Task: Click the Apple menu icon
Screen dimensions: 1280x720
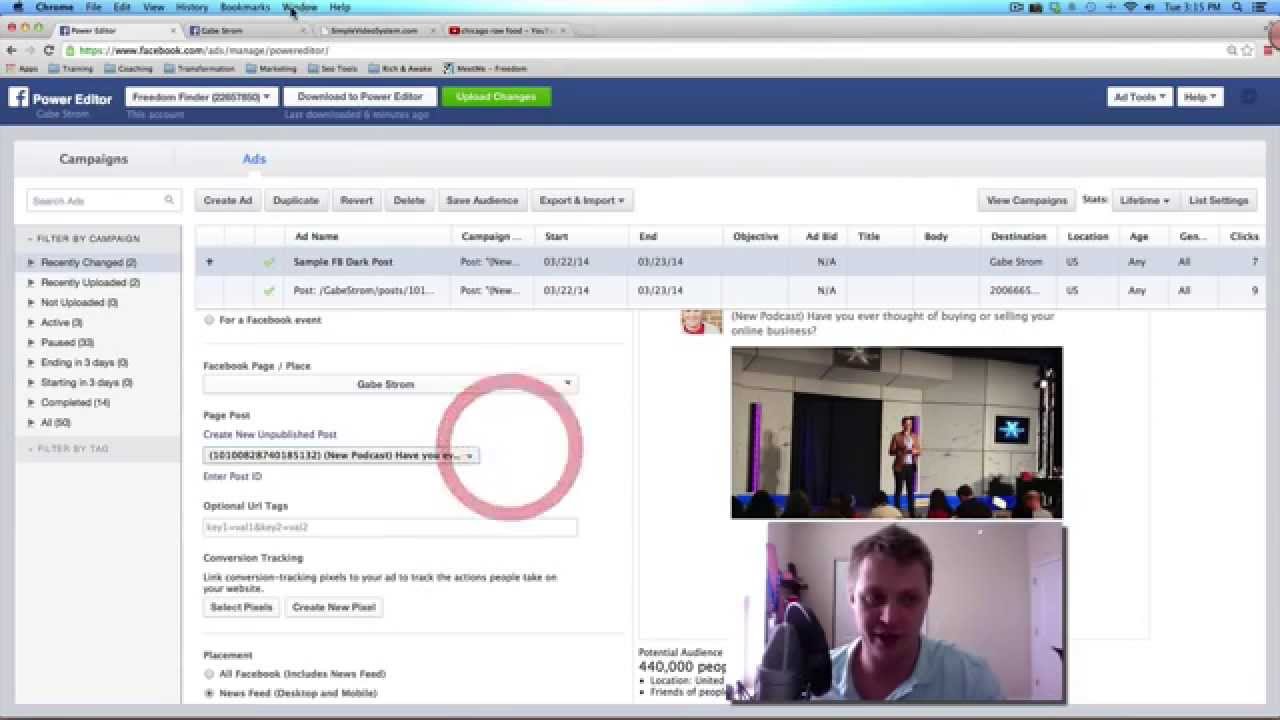Action: click(x=17, y=7)
